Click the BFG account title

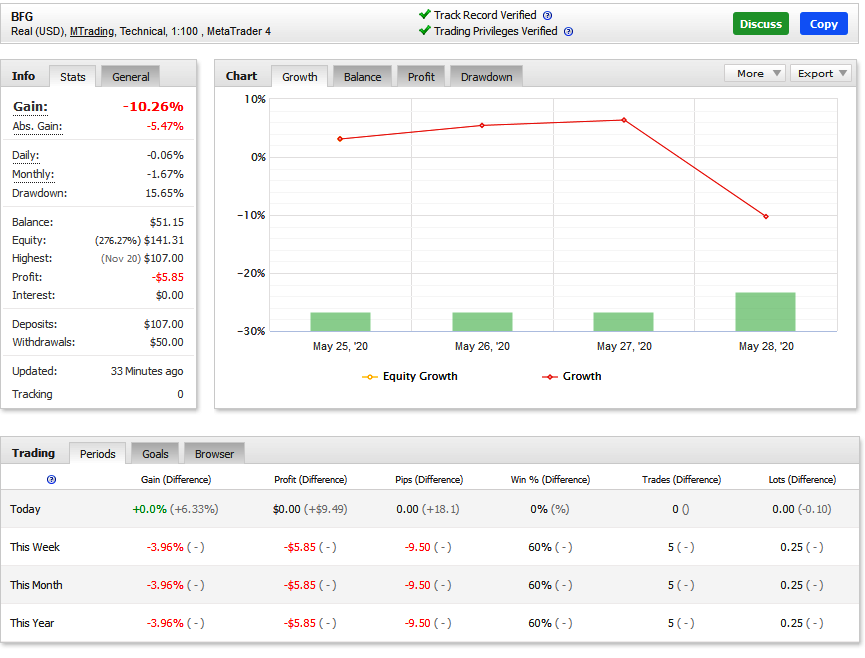pyautogui.click(x=22, y=17)
